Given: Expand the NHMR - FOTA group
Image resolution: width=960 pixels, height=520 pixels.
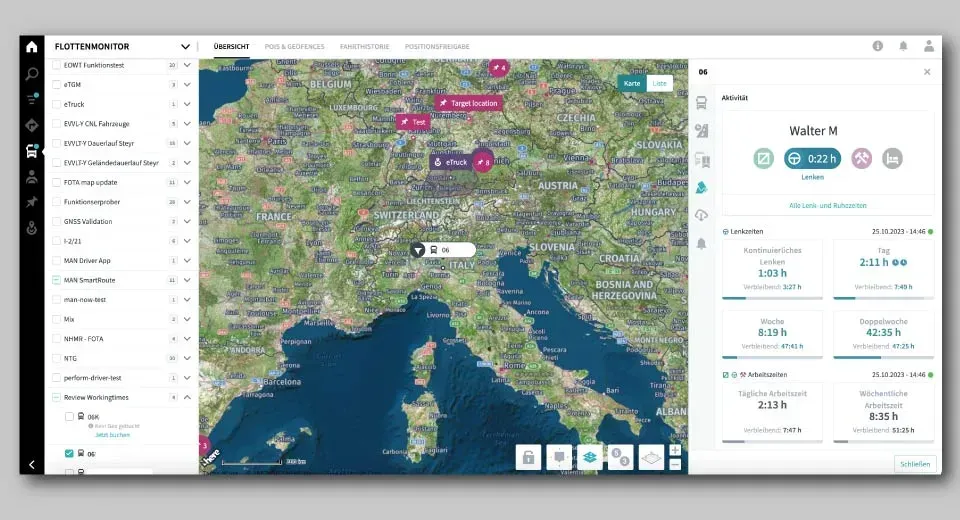Looking at the screenshot, I should [187, 339].
